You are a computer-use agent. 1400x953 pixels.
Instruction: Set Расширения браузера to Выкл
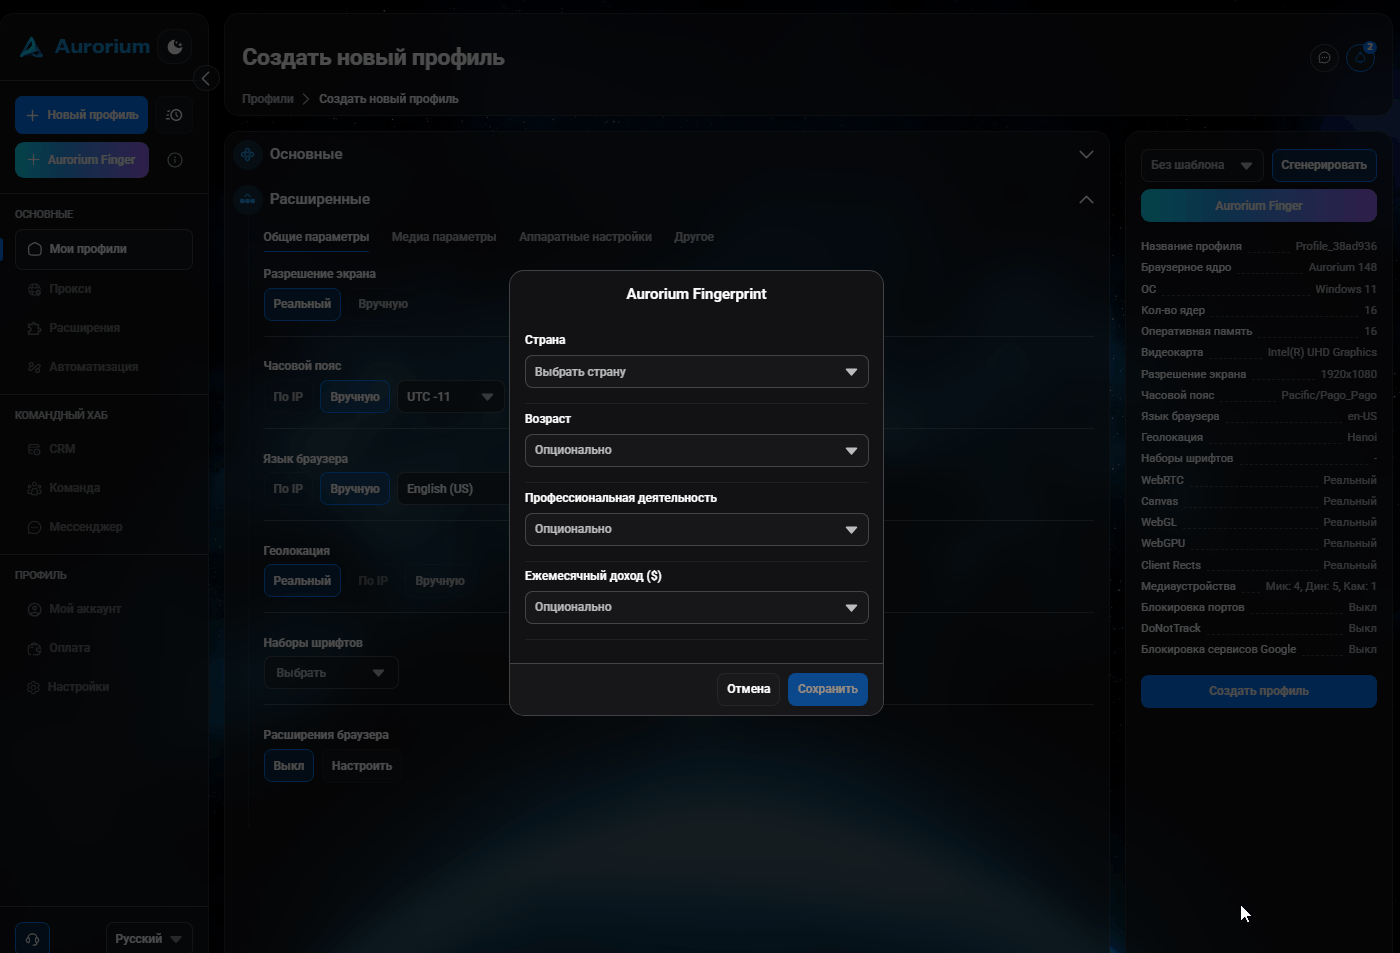point(289,766)
